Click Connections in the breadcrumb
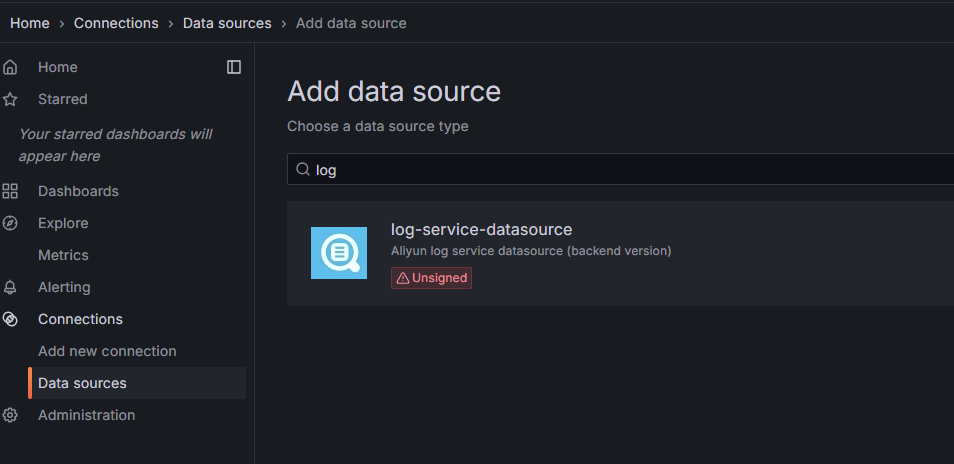 tap(116, 23)
